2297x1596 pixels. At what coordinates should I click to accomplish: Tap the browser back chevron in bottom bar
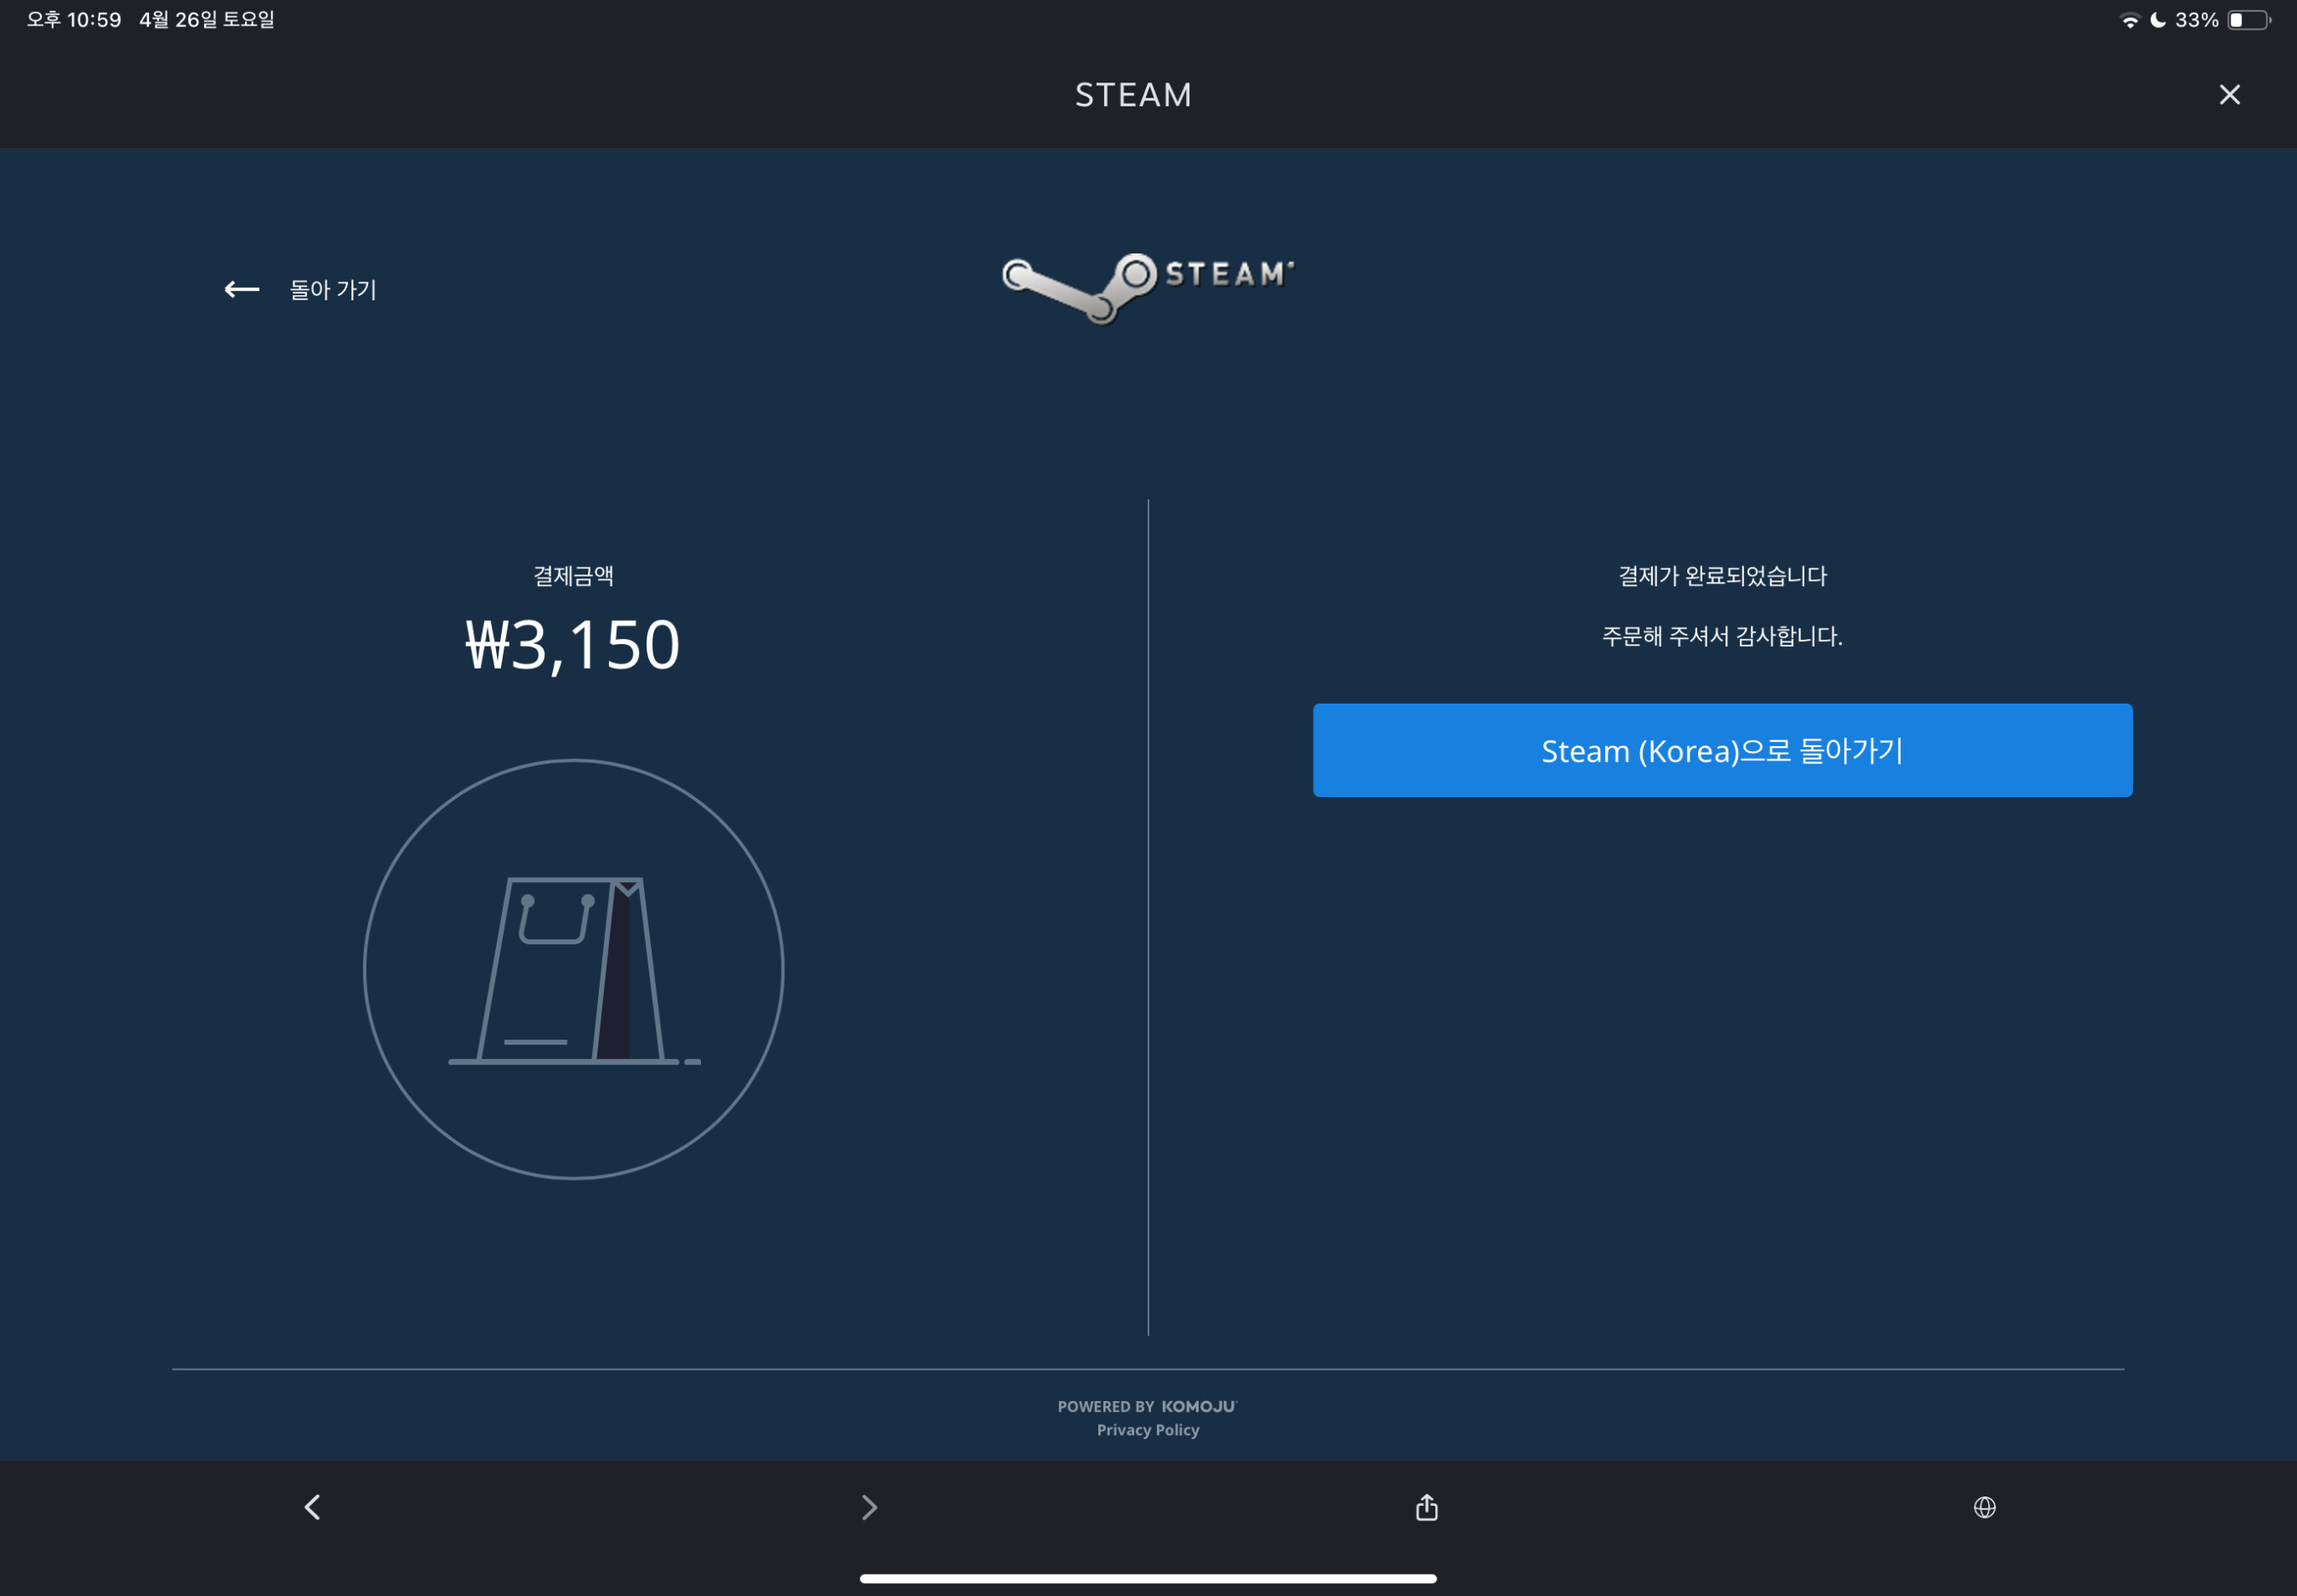coord(313,1507)
